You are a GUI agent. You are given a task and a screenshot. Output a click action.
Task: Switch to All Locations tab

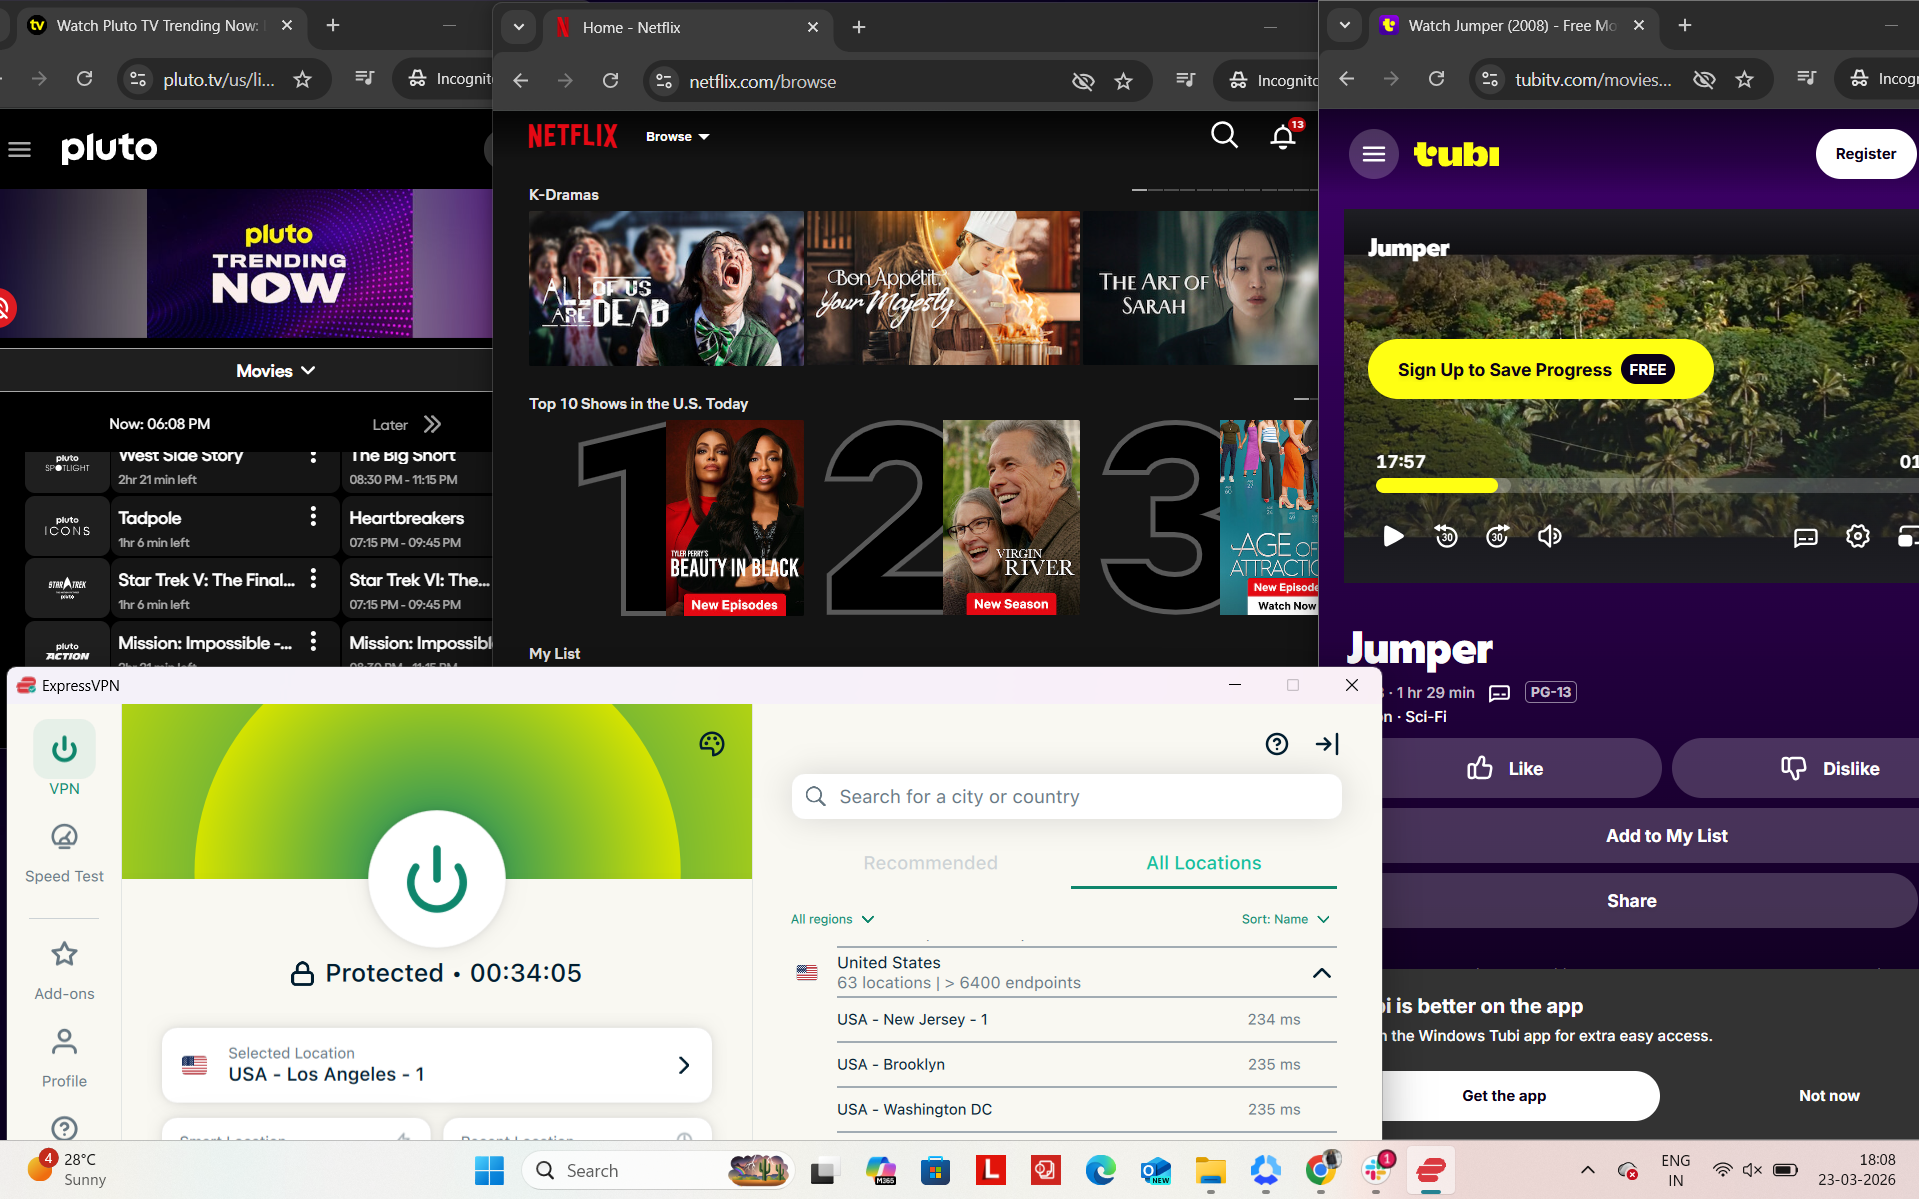click(x=1204, y=863)
